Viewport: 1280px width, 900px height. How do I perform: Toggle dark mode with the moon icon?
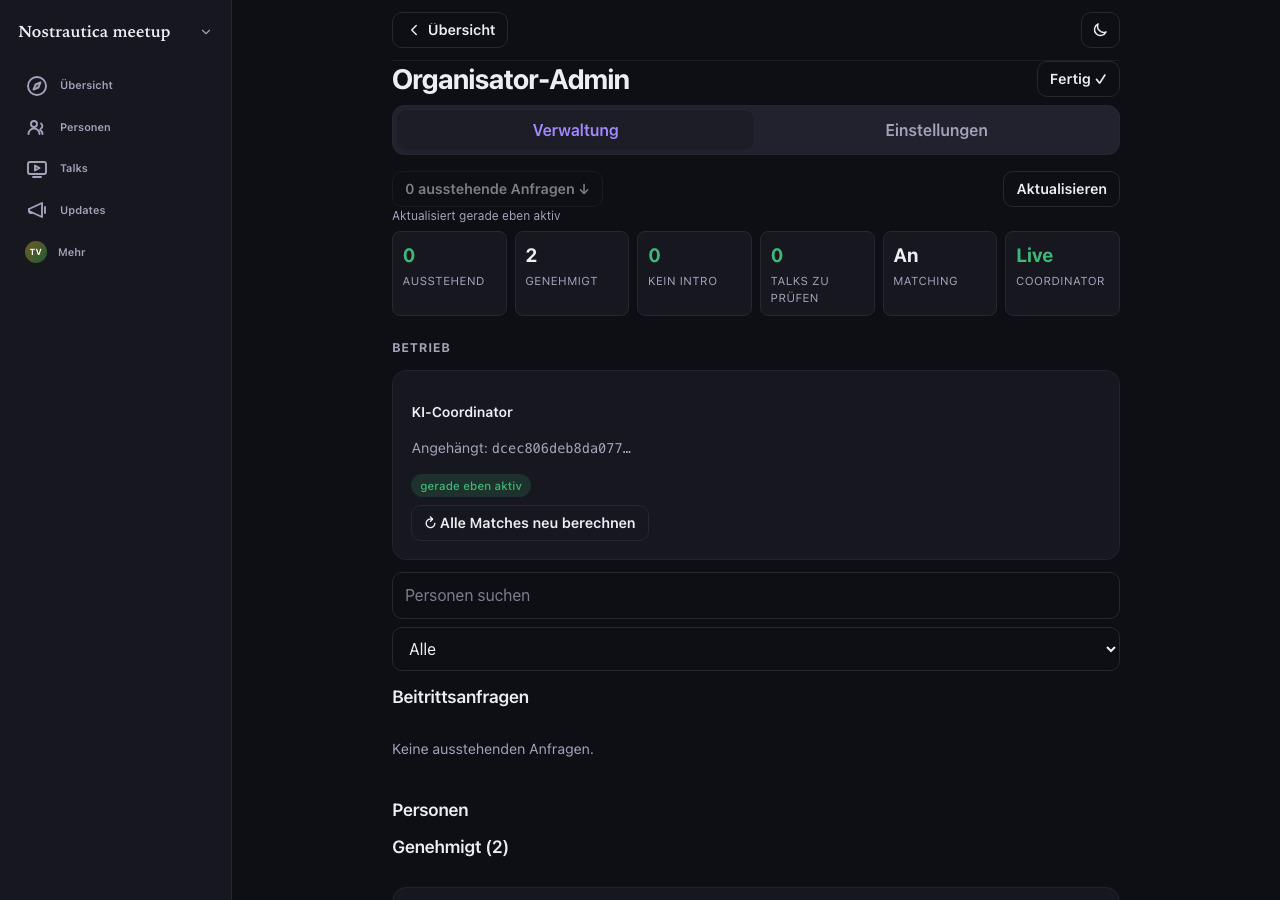(1100, 30)
